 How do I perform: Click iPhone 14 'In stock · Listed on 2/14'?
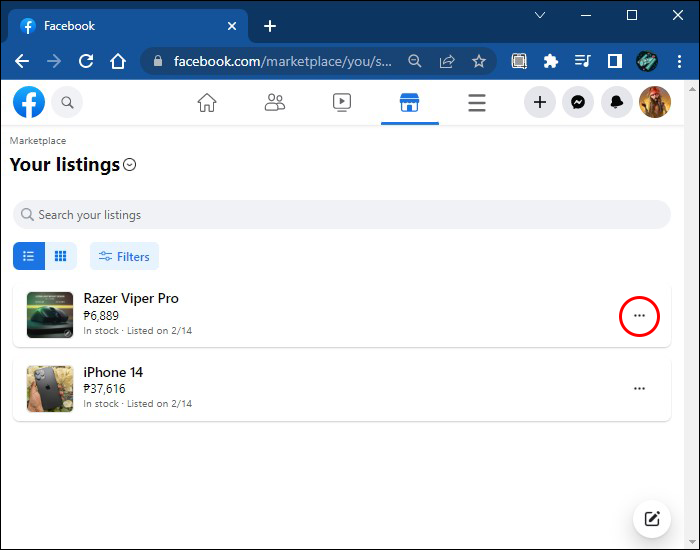click(x=138, y=404)
